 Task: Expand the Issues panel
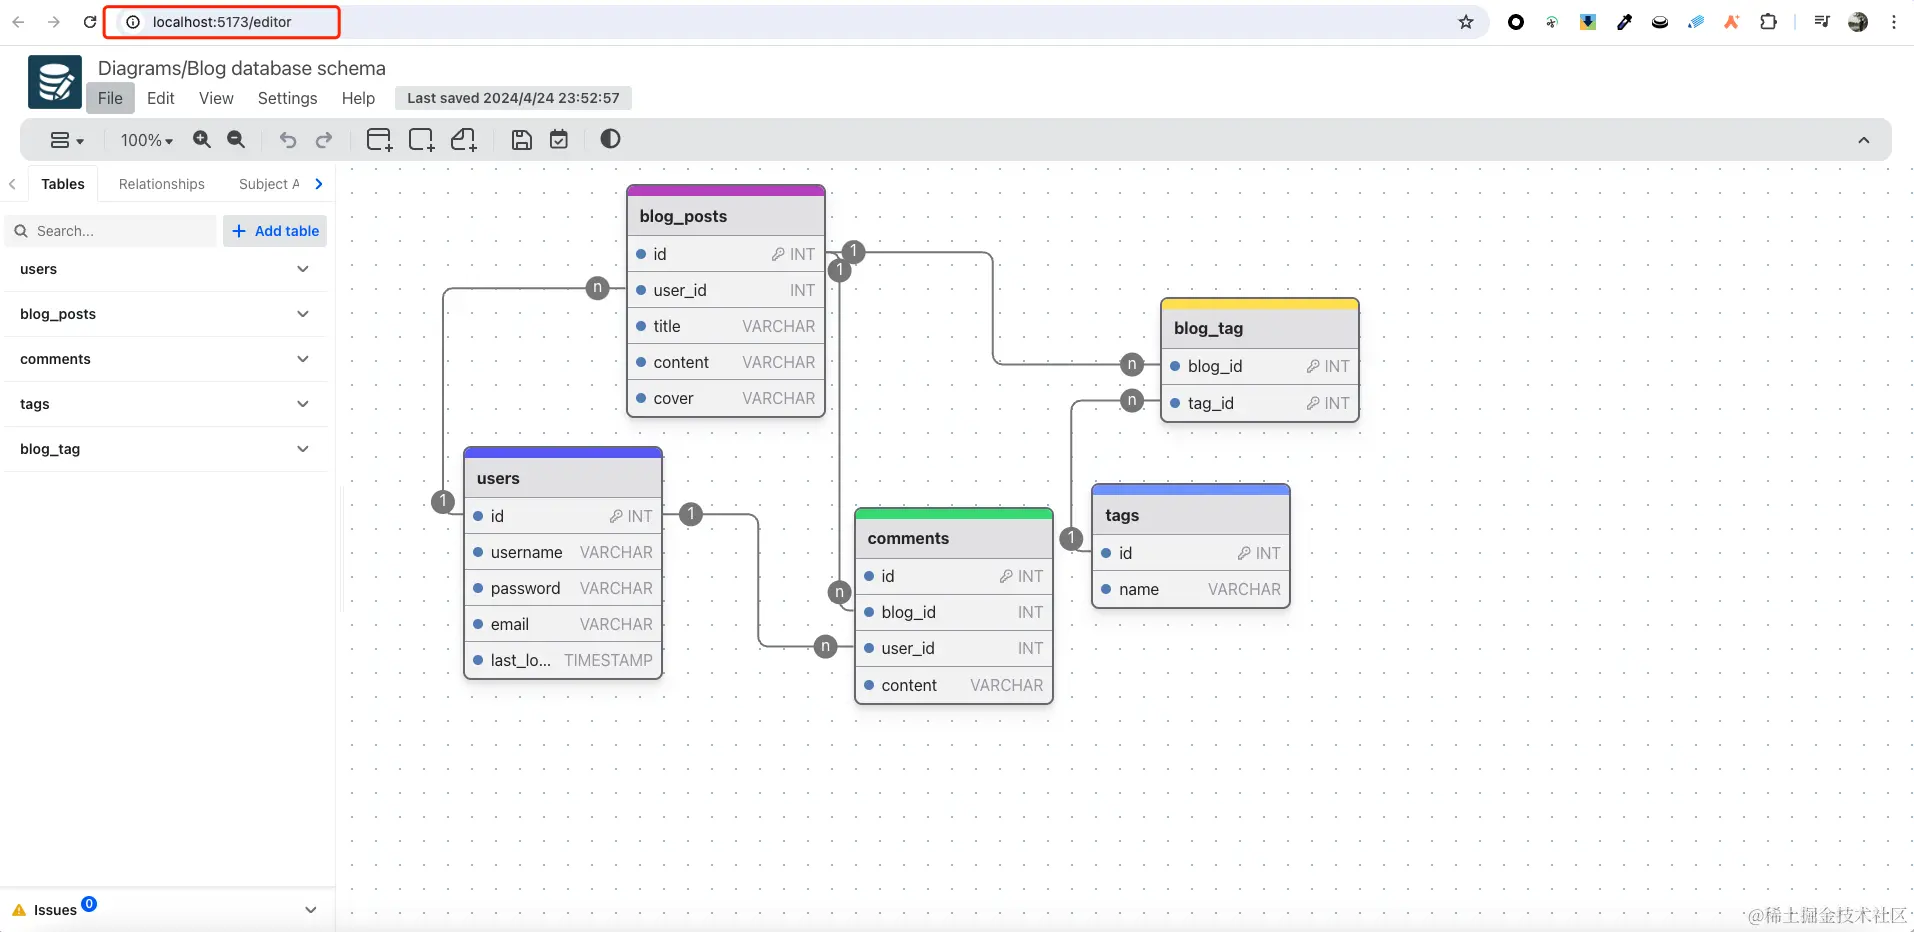click(166, 909)
